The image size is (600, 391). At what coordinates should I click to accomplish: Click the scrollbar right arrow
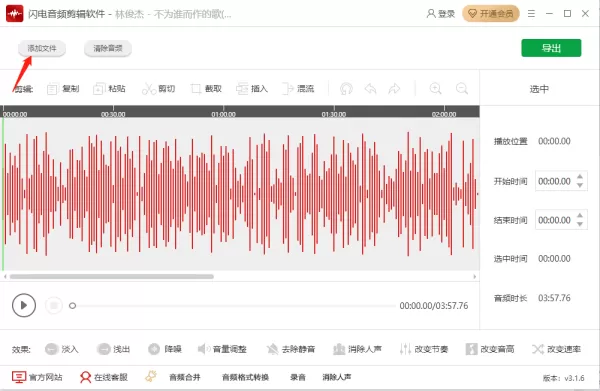pos(474,276)
